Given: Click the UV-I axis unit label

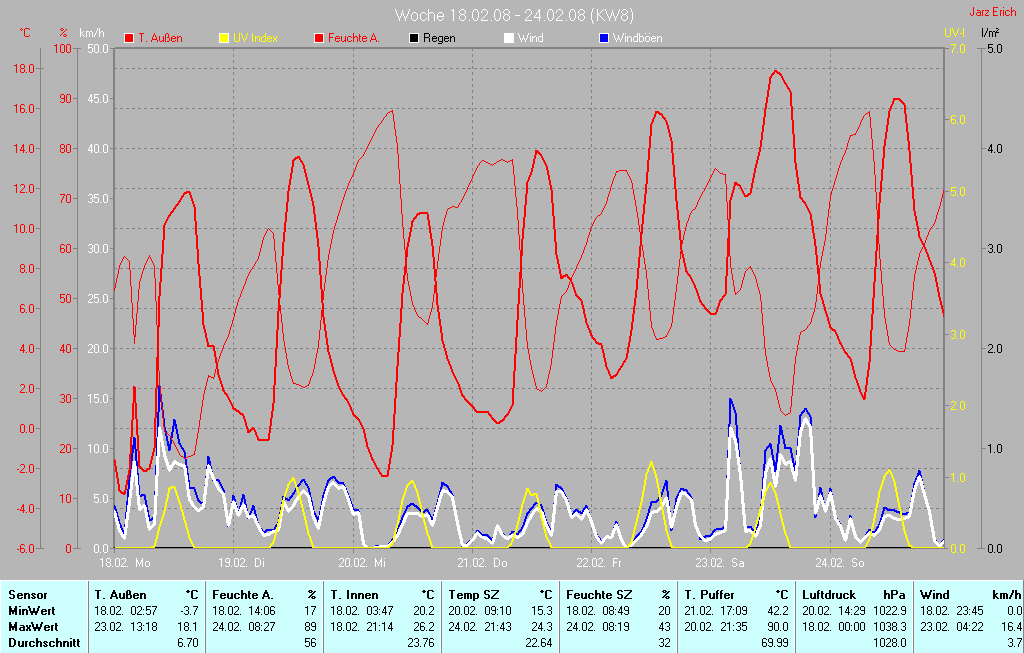Looking at the screenshot, I should 954,32.
